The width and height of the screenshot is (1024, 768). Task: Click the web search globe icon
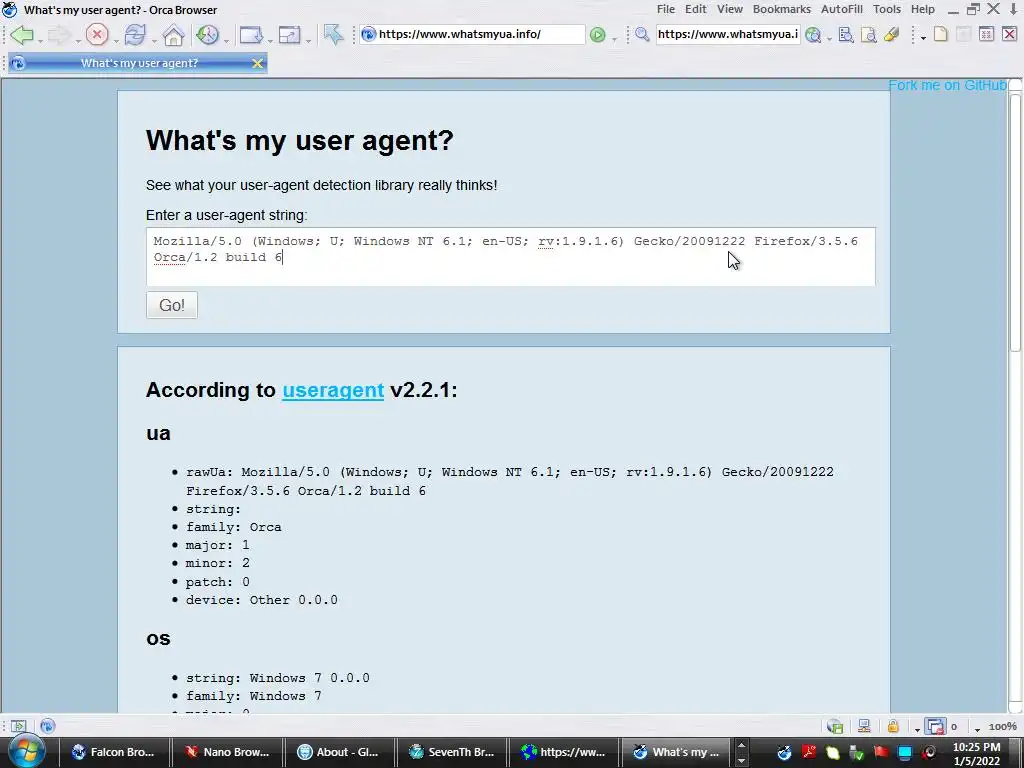pyautogui.click(x=813, y=35)
